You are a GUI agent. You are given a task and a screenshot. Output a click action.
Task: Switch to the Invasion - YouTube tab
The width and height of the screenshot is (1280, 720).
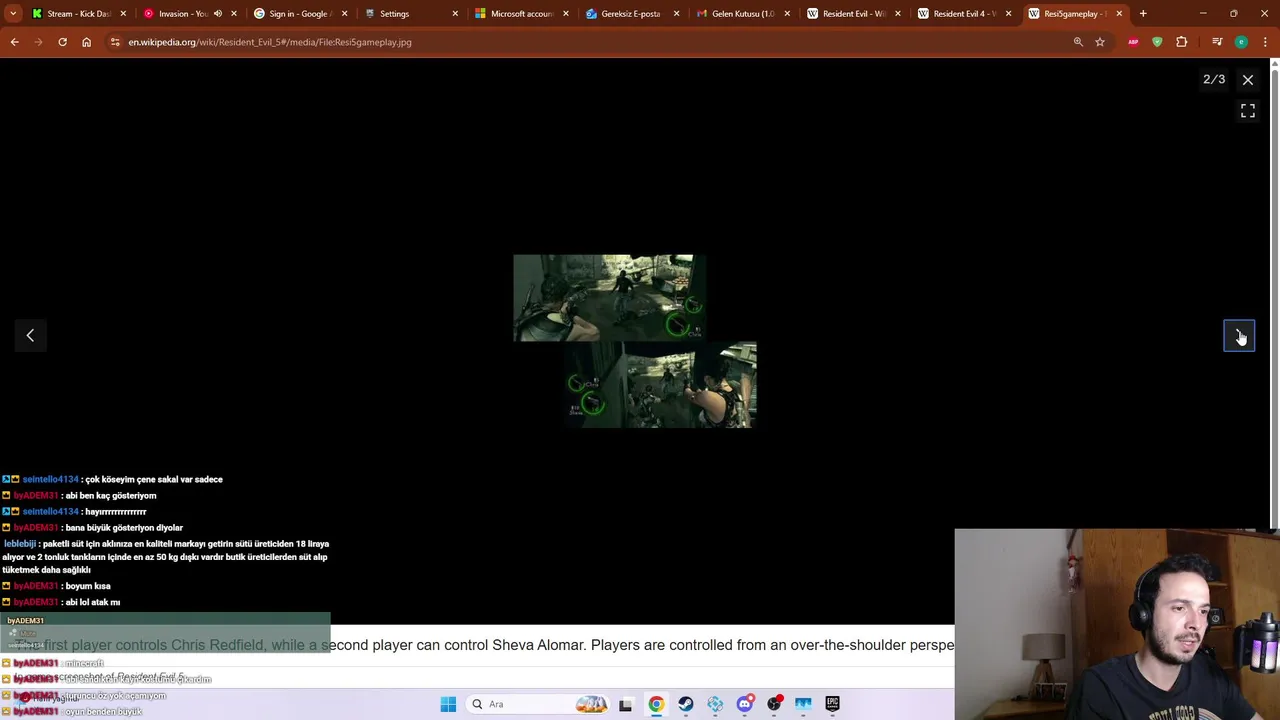(182, 14)
